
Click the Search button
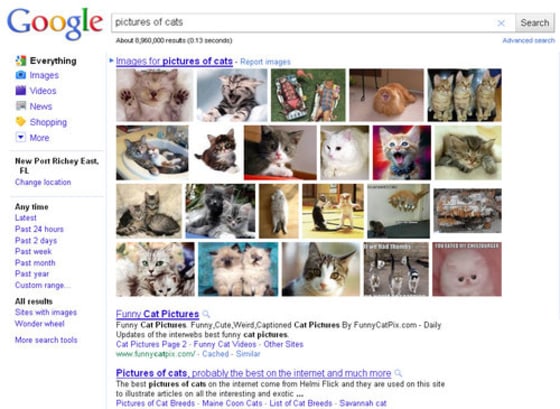coord(535,23)
